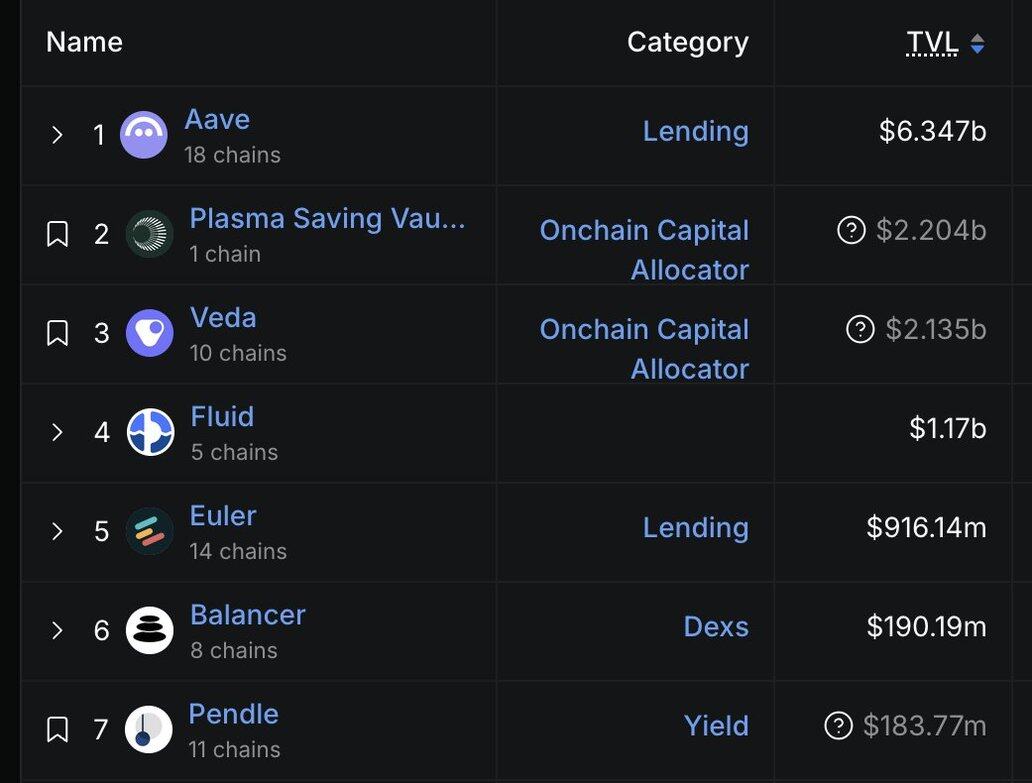
Task: Bookmark the Veda protocol row
Action: click(x=58, y=333)
